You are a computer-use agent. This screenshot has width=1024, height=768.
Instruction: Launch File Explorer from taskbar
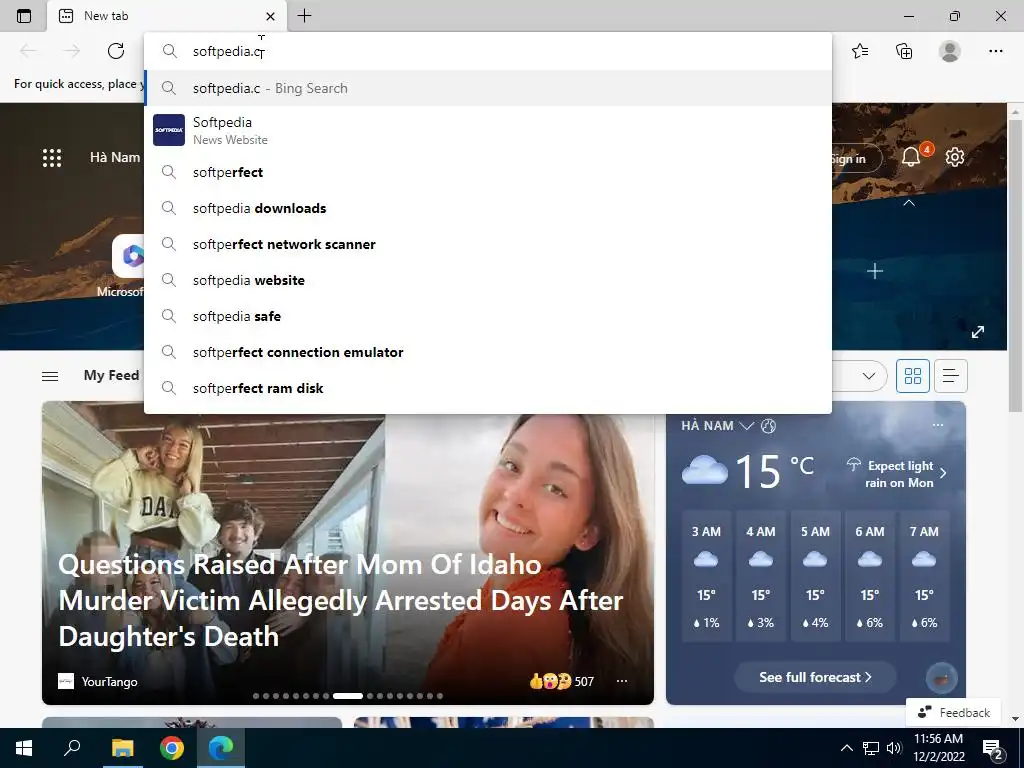(x=122, y=748)
